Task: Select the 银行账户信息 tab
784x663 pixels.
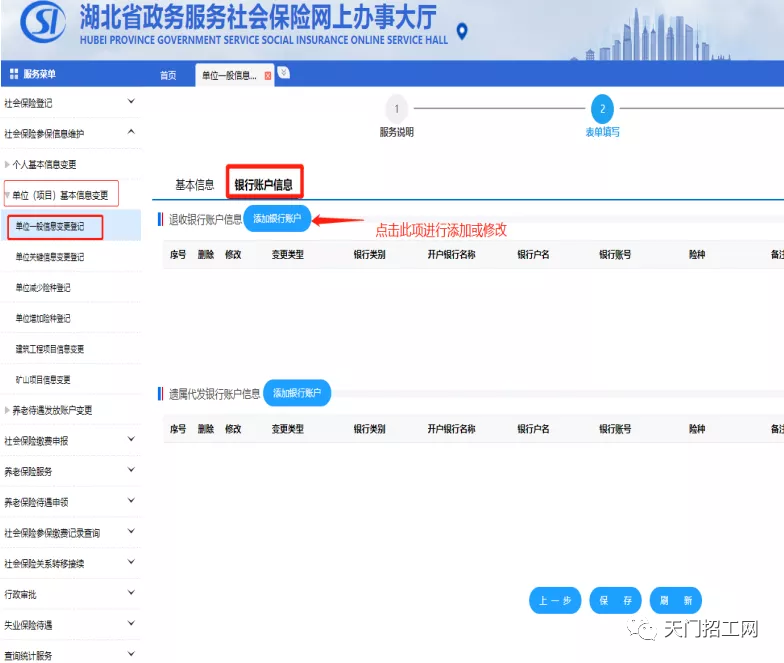Action: 264,185
